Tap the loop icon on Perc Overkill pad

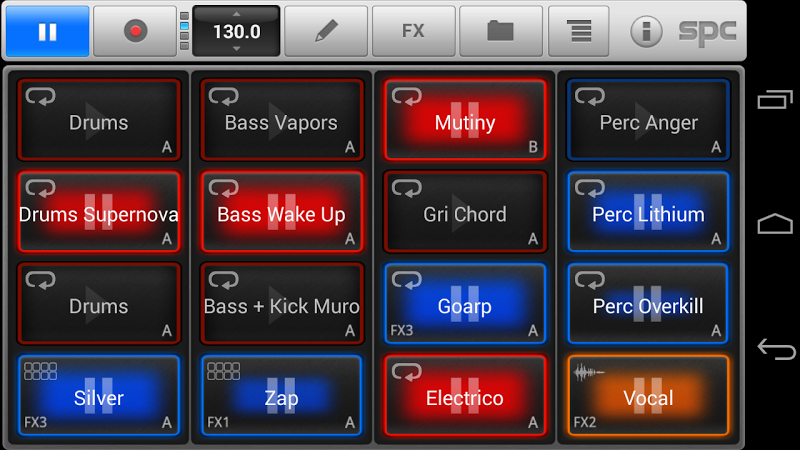[590, 280]
